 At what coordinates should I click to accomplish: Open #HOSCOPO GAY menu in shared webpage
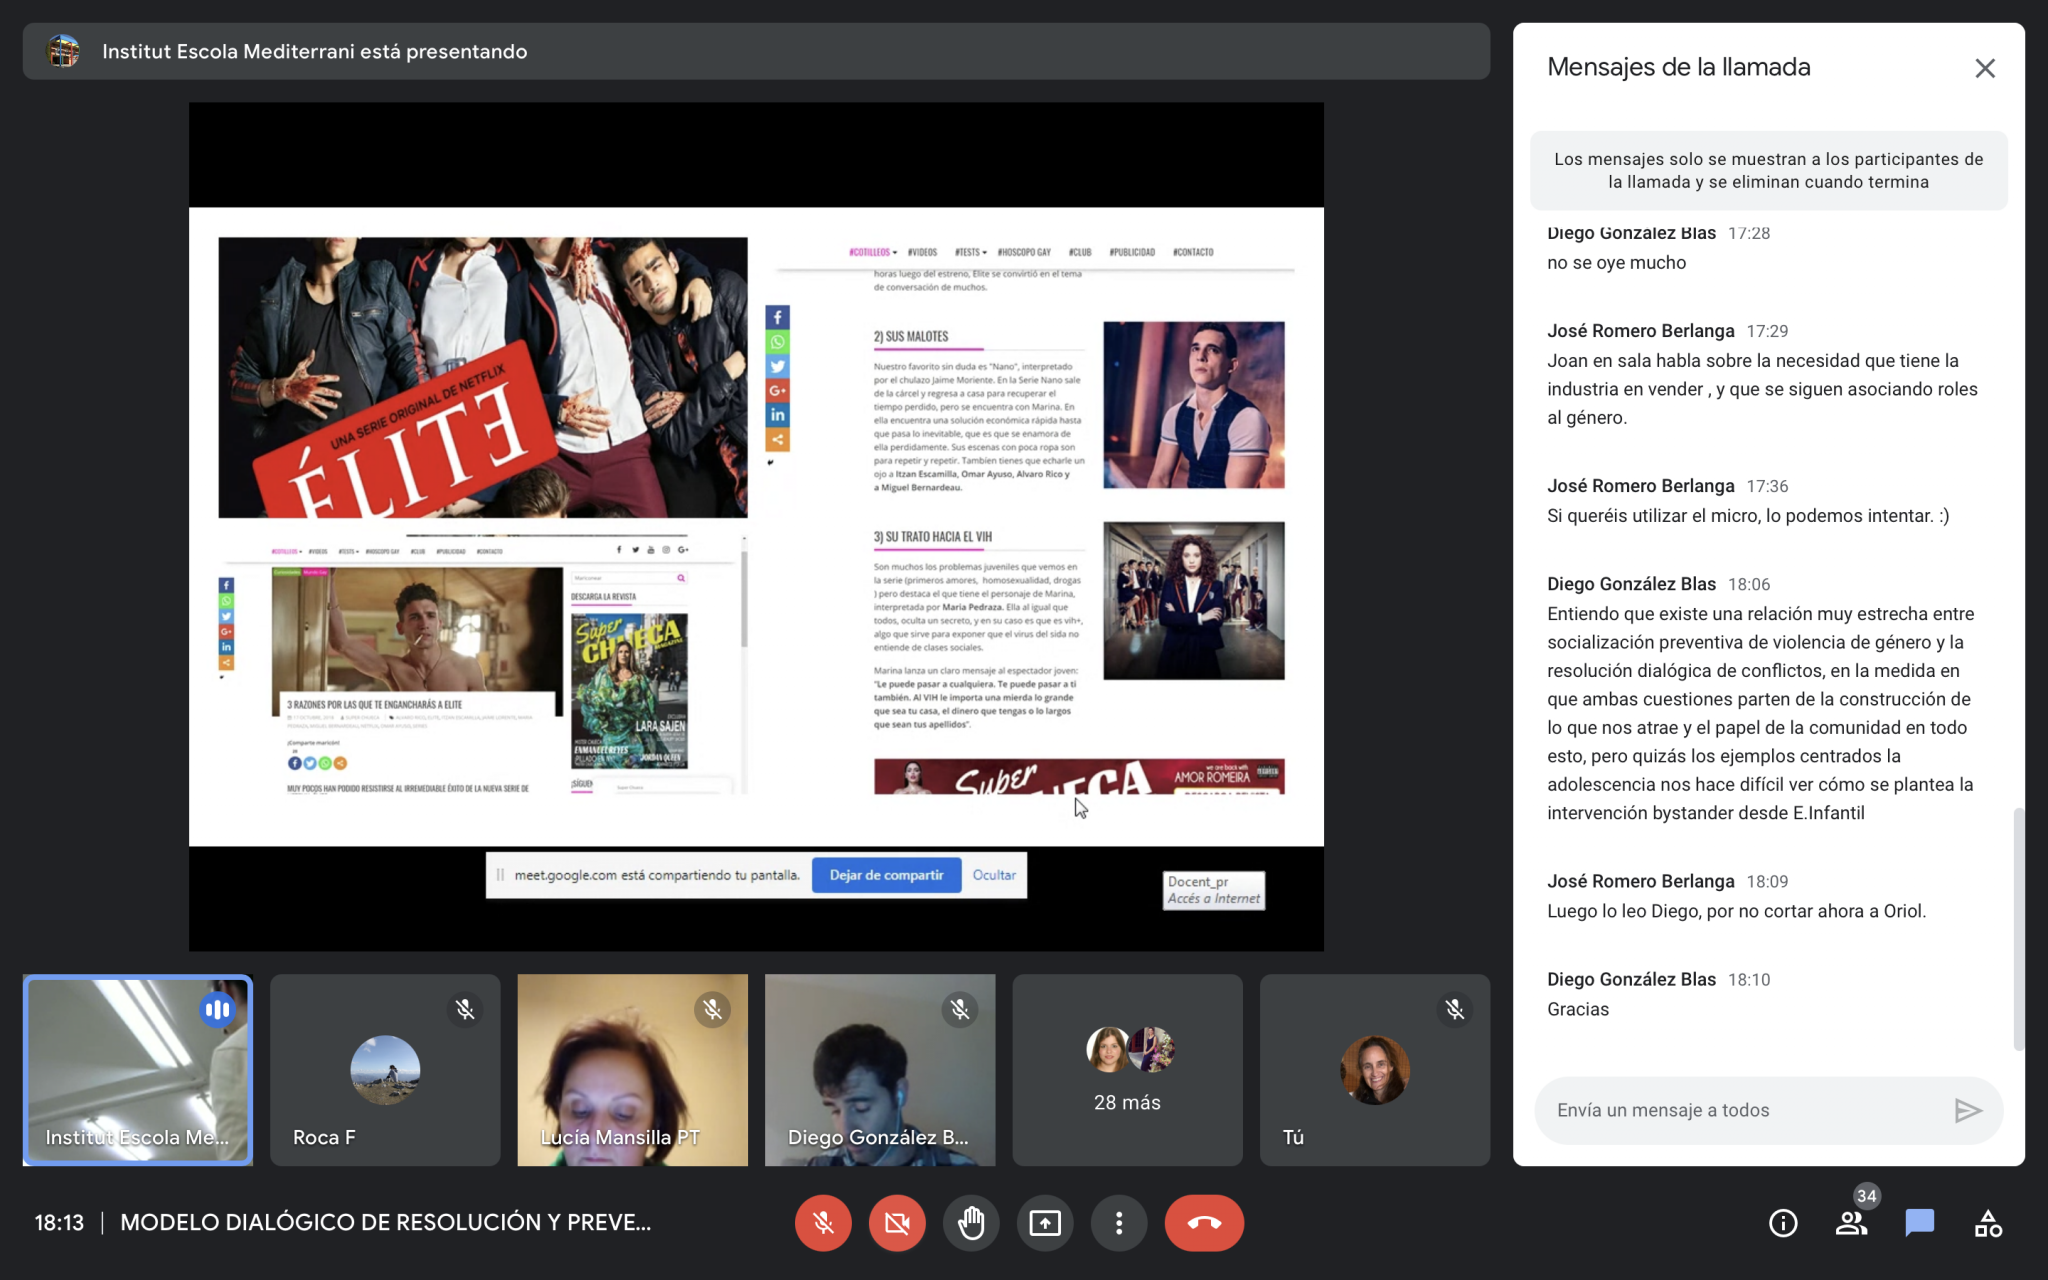[x=1024, y=252]
